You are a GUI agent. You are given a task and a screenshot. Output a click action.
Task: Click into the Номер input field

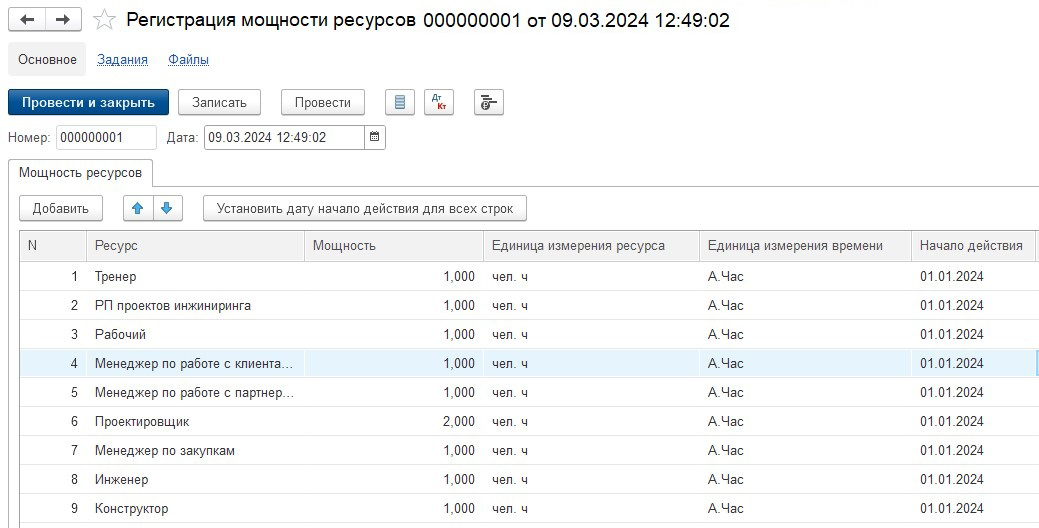tap(105, 137)
